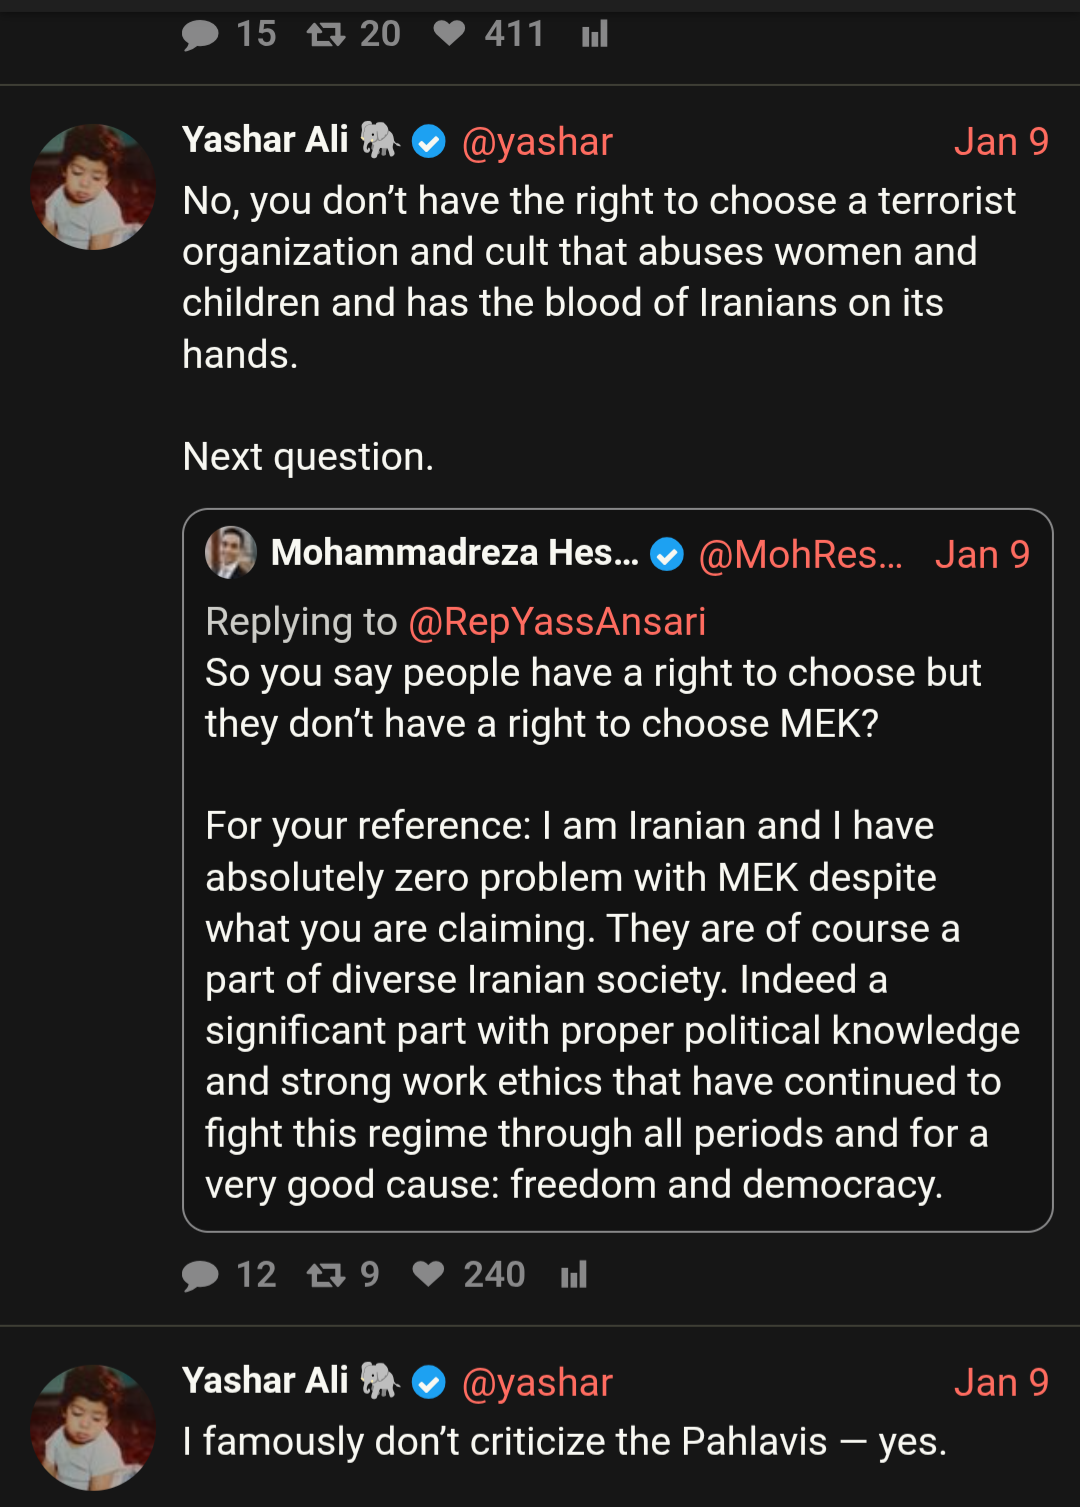Click Jan 9 date inside quoted tweet
This screenshot has height=1507, width=1080.
pos(981,554)
